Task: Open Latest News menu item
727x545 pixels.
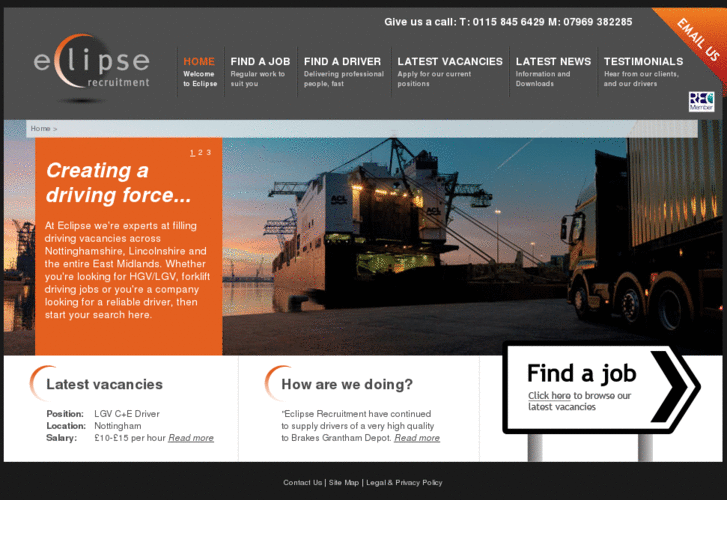Action: pyautogui.click(x=553, y=72)
